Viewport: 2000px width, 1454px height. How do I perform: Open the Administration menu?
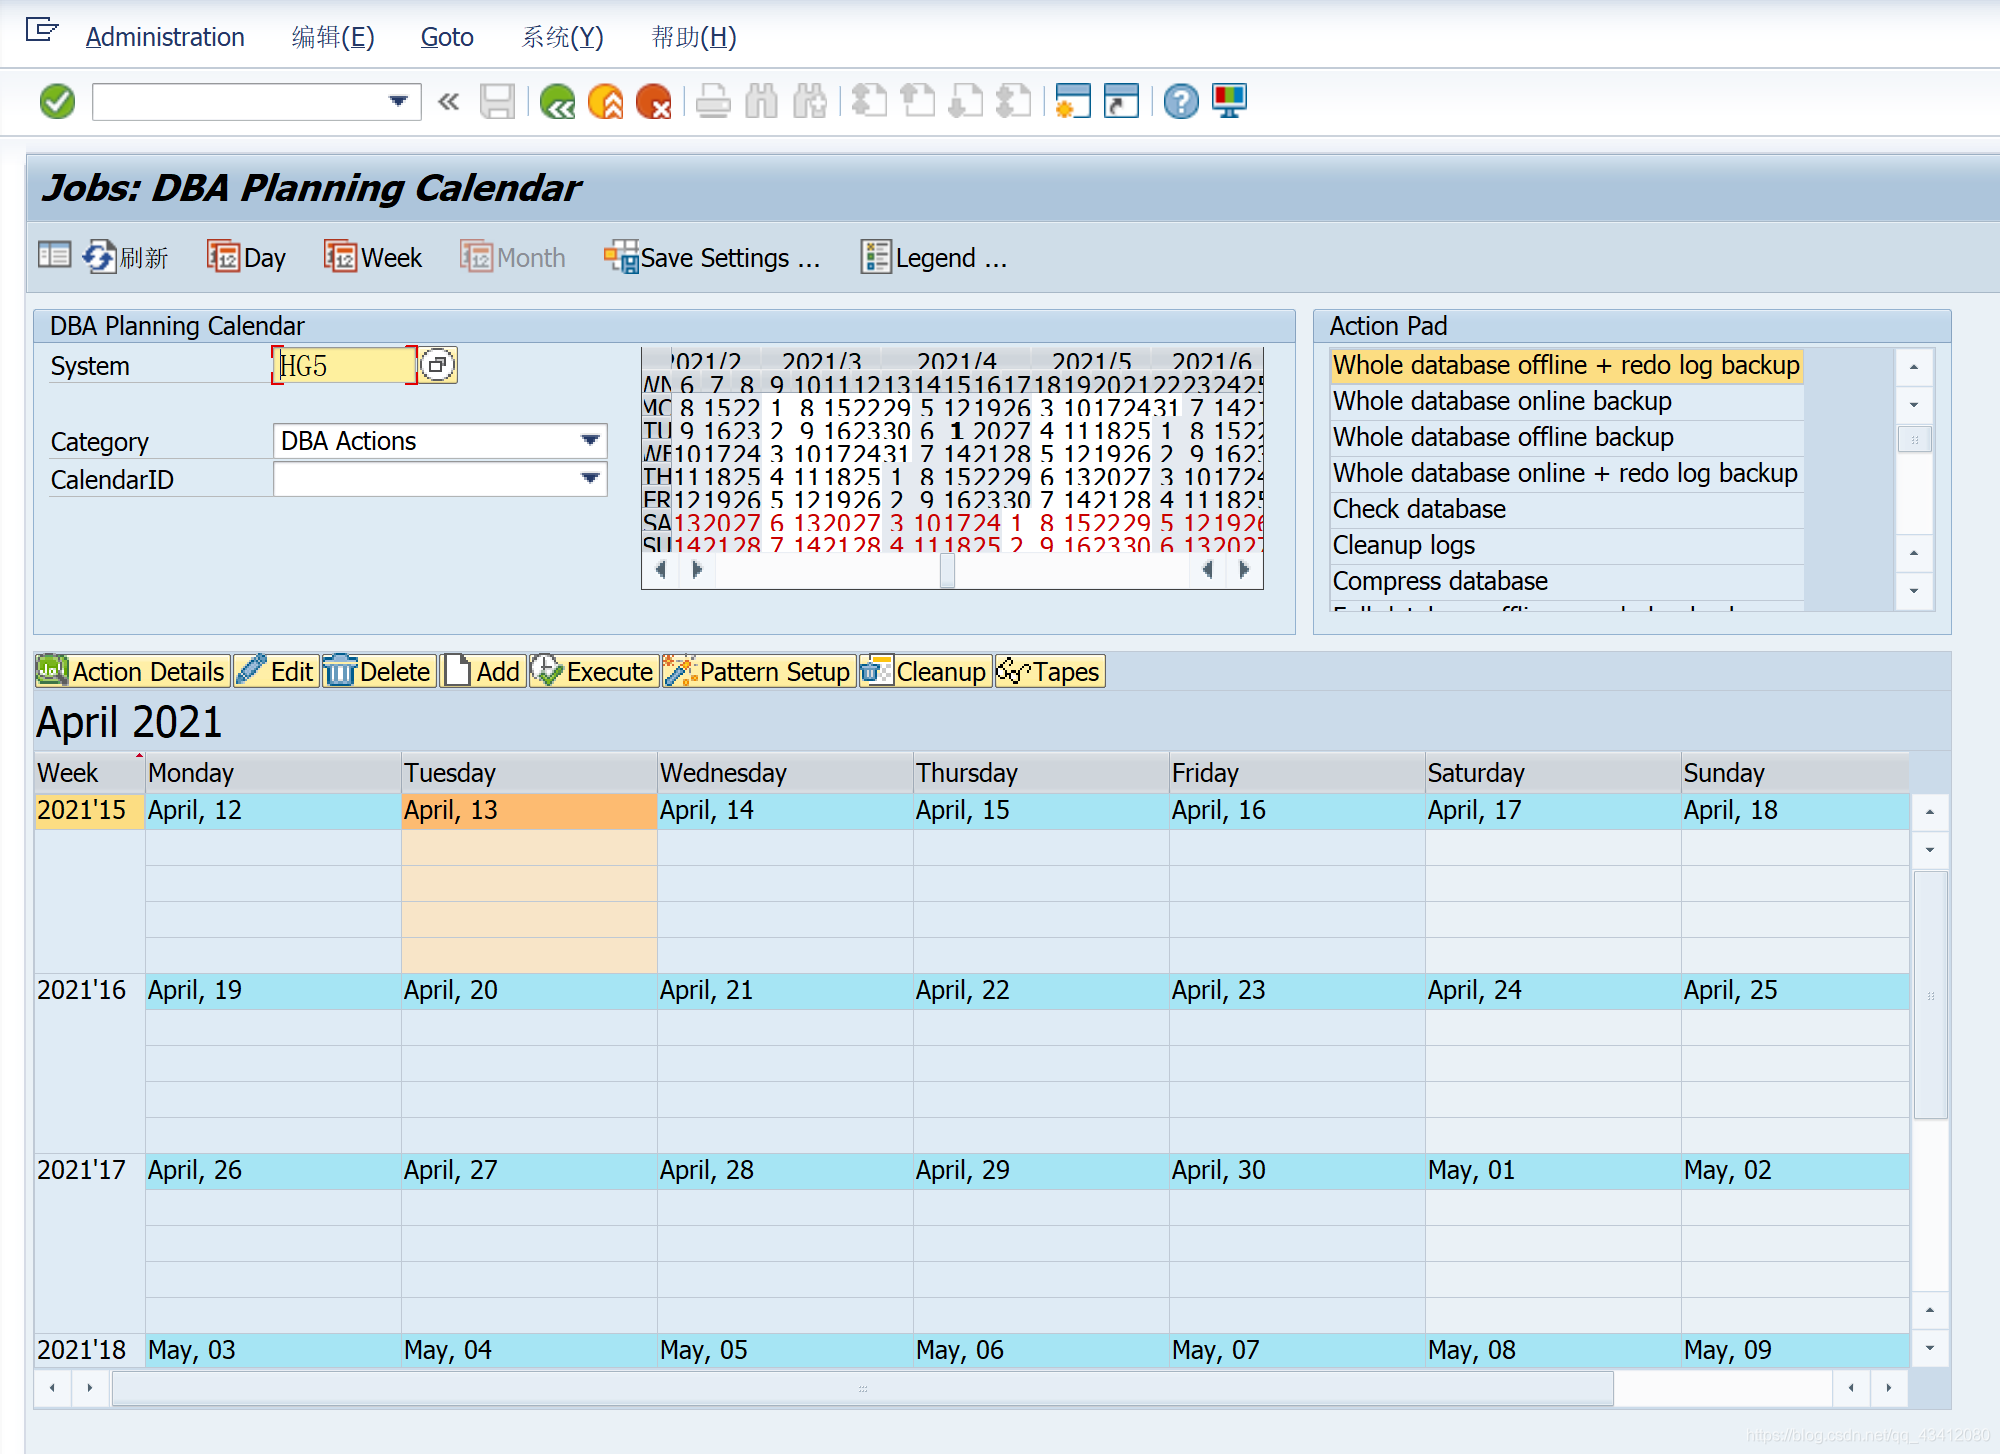coord(165,37)
